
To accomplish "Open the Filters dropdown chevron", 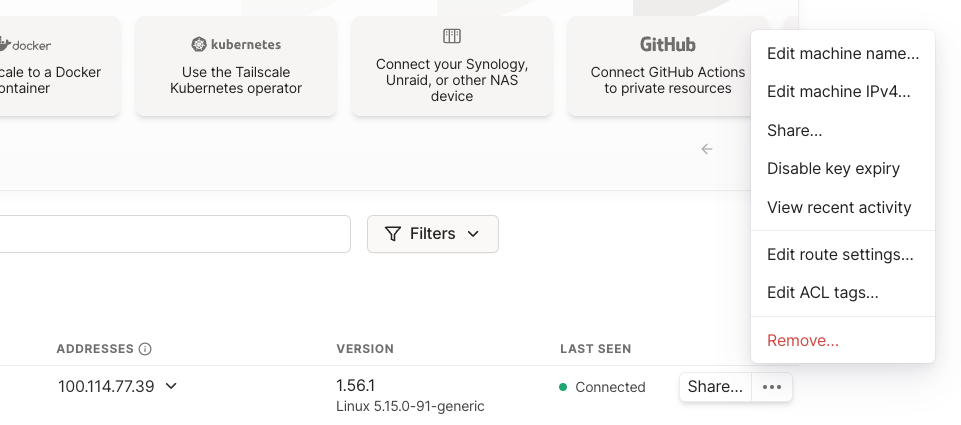I will 473,234.
